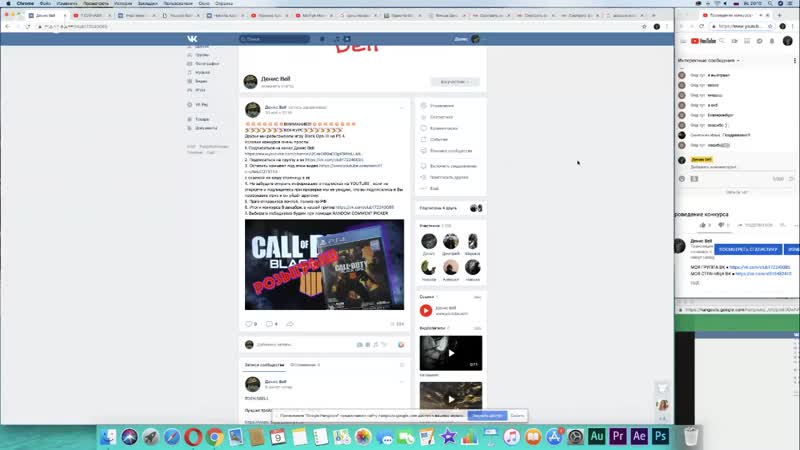Switch to 'Отложенные' posts tab

coord(305,365)
